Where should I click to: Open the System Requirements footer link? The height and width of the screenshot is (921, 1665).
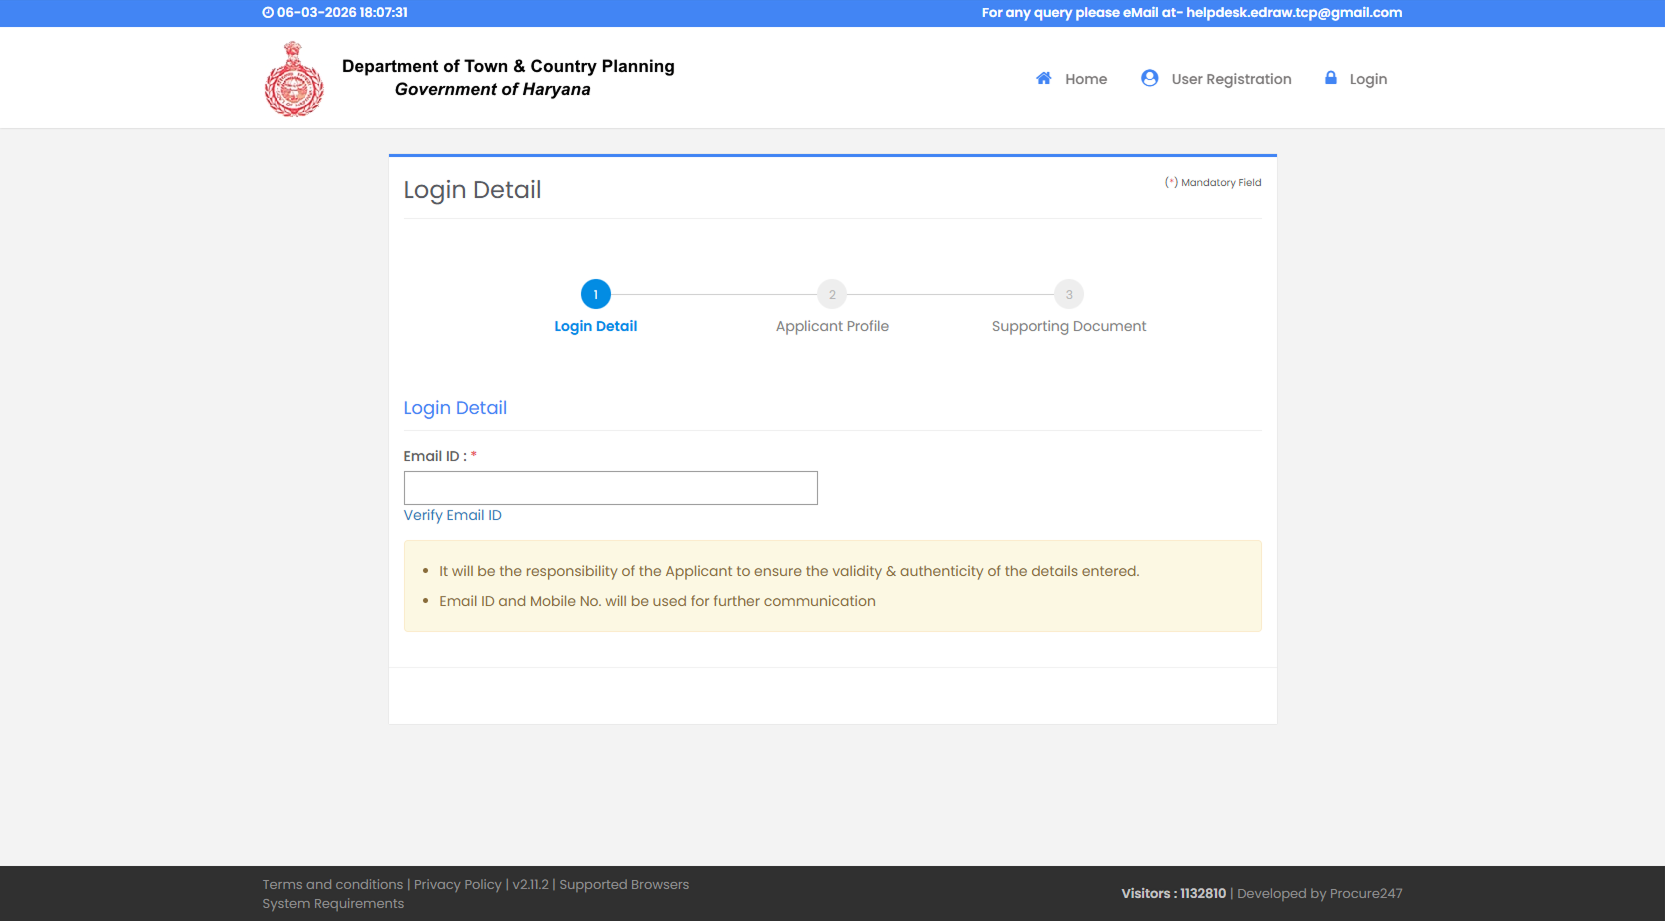333,904
